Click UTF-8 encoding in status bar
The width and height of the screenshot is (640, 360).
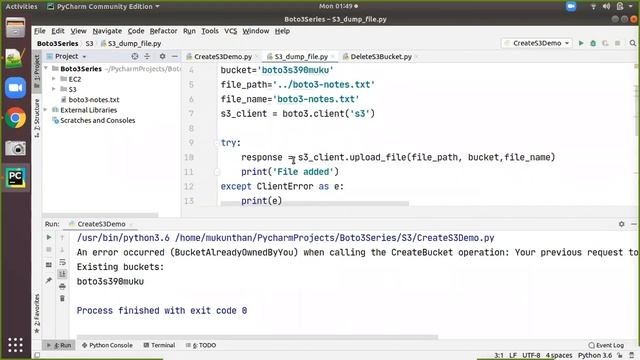click(x=531, y=356)
